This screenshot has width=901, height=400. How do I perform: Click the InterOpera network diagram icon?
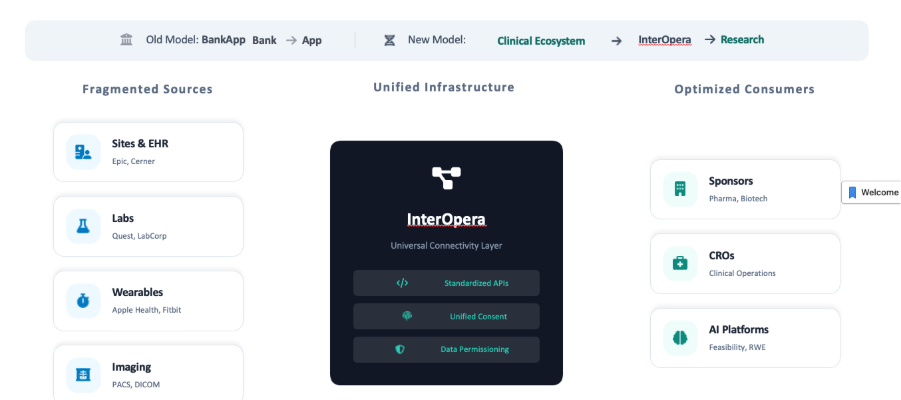point(446,178)
